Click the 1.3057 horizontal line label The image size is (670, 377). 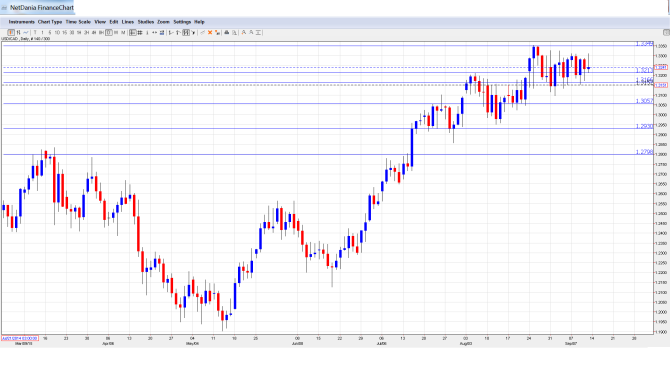(x=644, y=101)
